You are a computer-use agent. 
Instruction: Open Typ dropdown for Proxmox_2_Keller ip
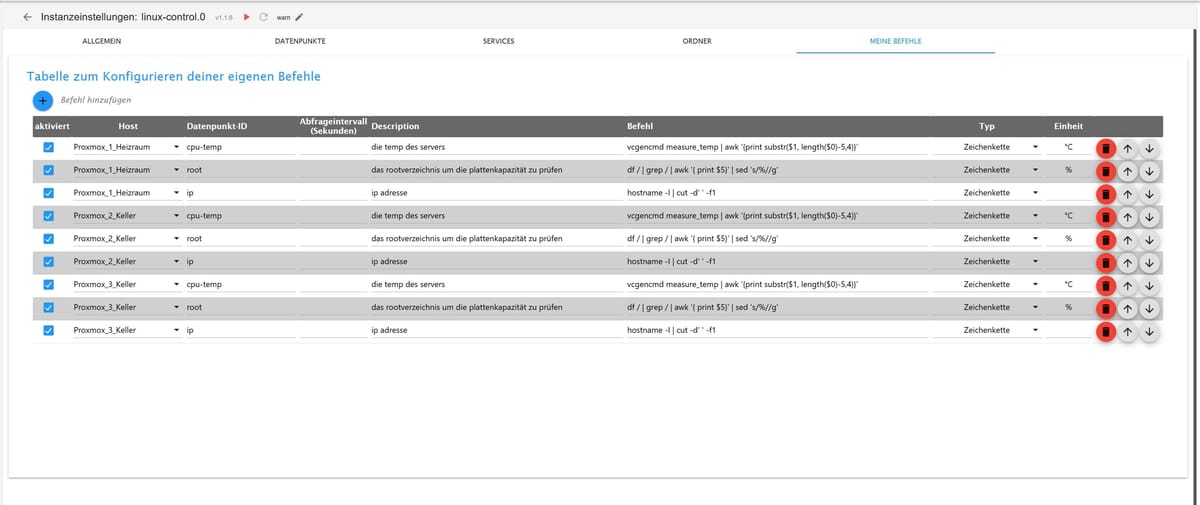click(x=987, y=262)
